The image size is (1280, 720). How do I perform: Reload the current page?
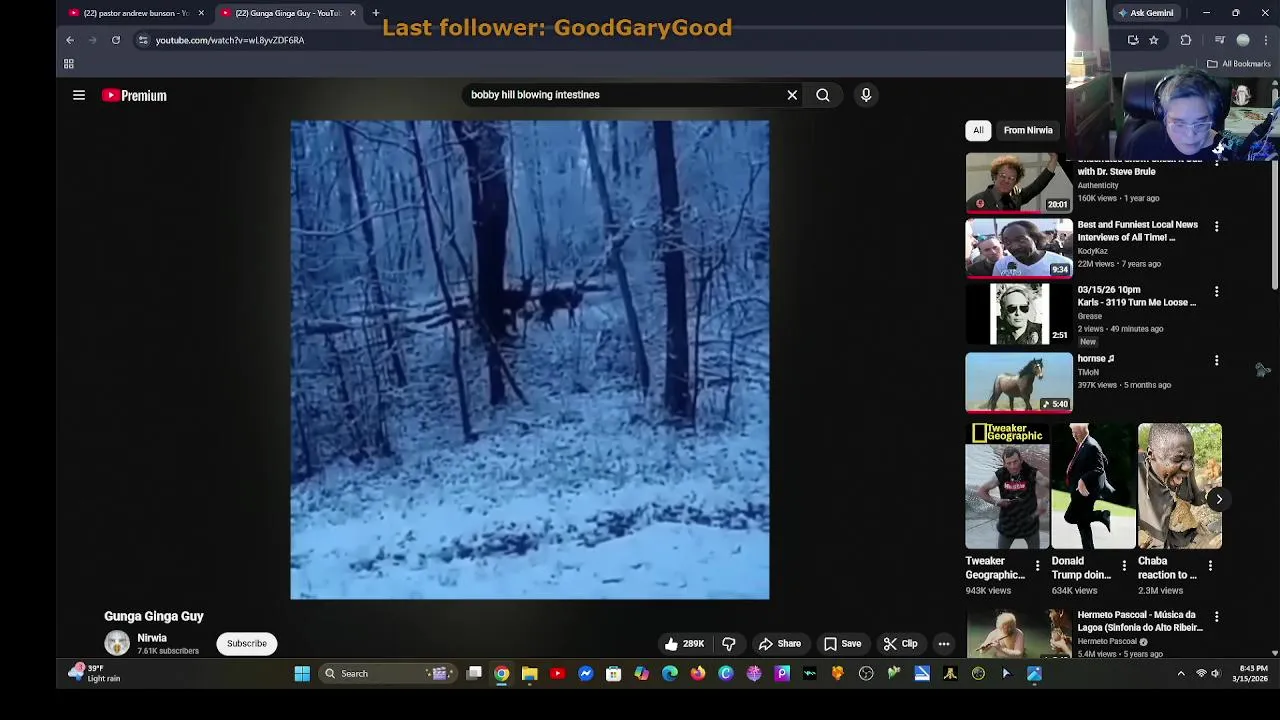[116, 40]
